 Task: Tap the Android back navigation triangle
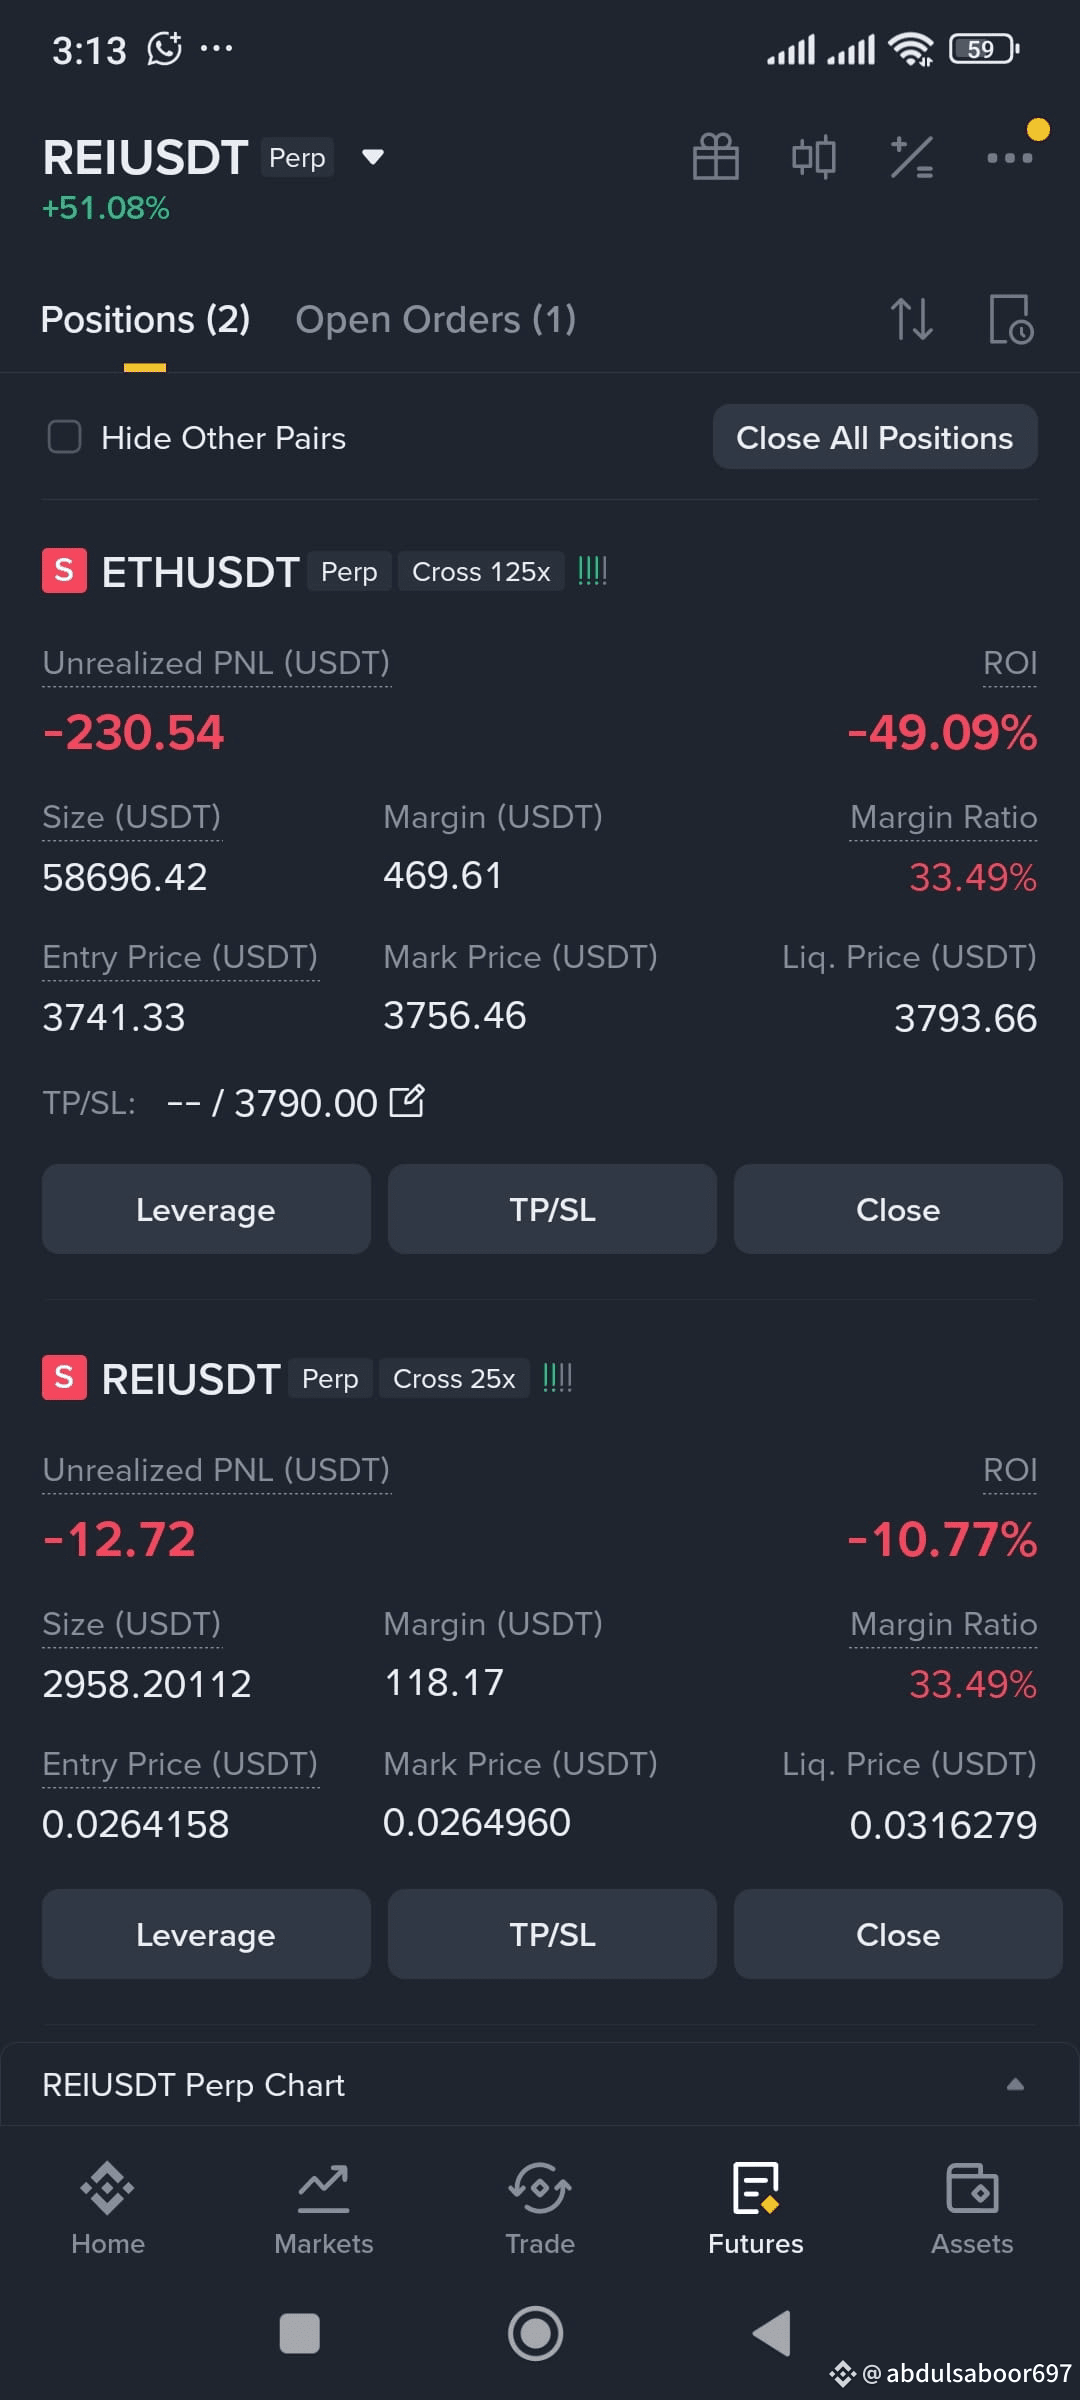772,2333
